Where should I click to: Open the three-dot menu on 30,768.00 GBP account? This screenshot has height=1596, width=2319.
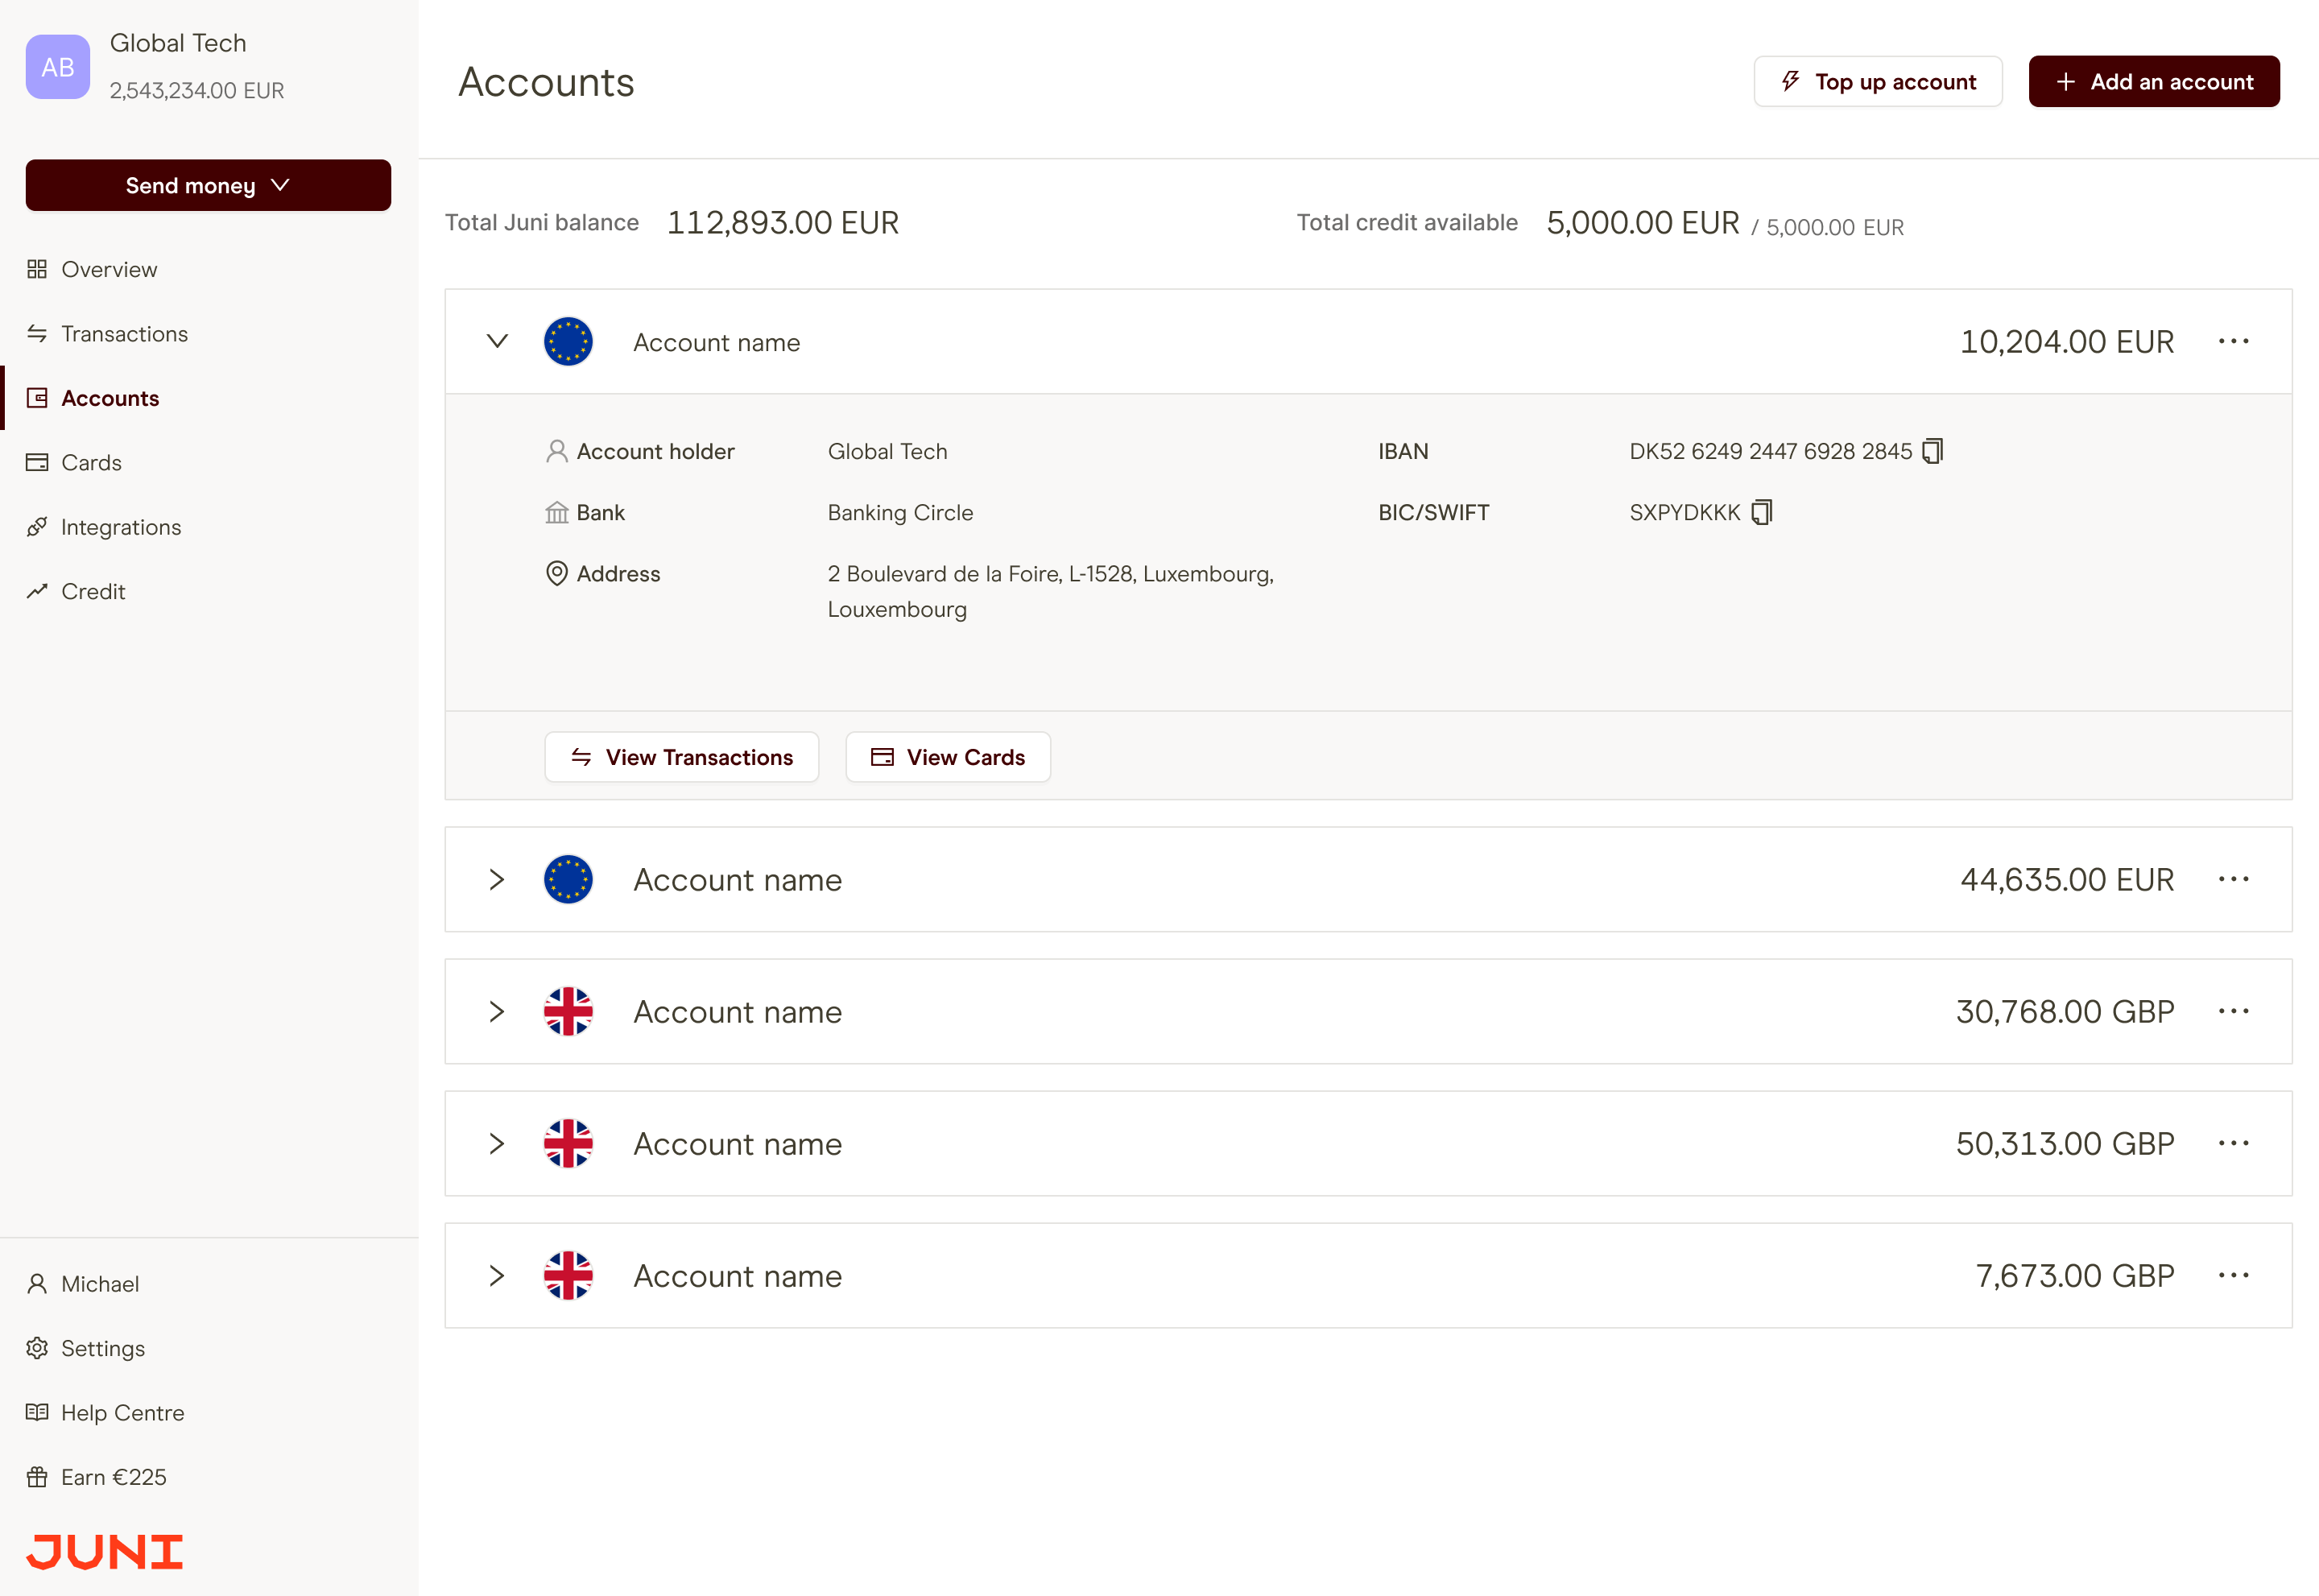pos(2235,1011)
